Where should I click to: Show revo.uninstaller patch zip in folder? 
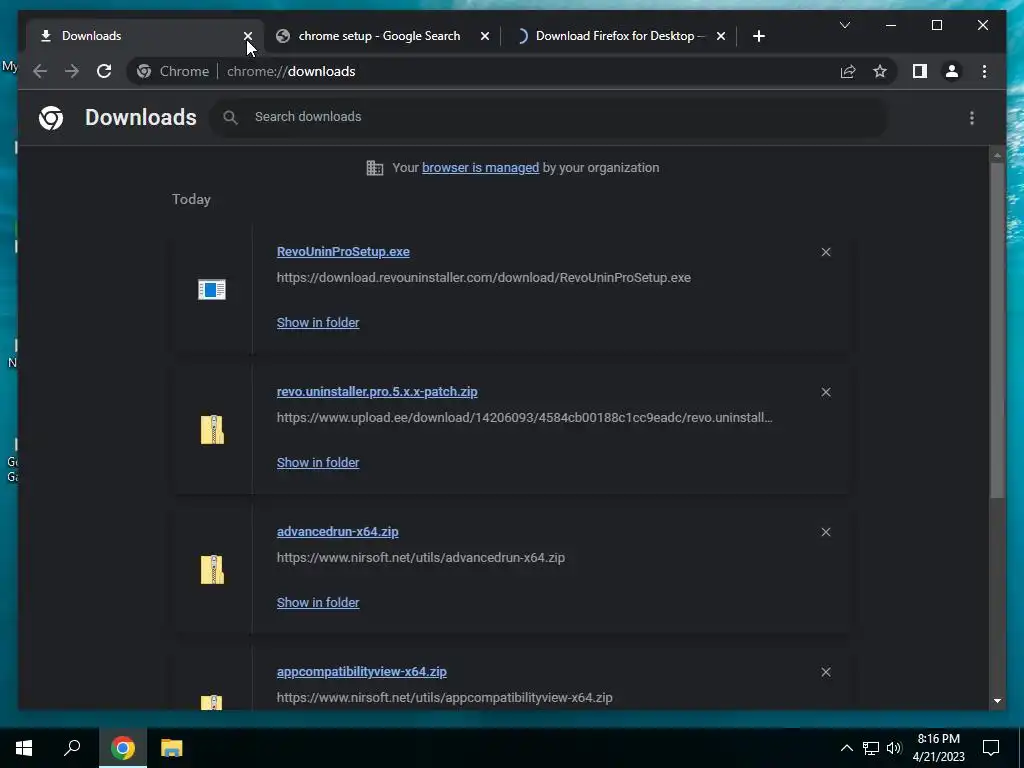coord(318,462)
